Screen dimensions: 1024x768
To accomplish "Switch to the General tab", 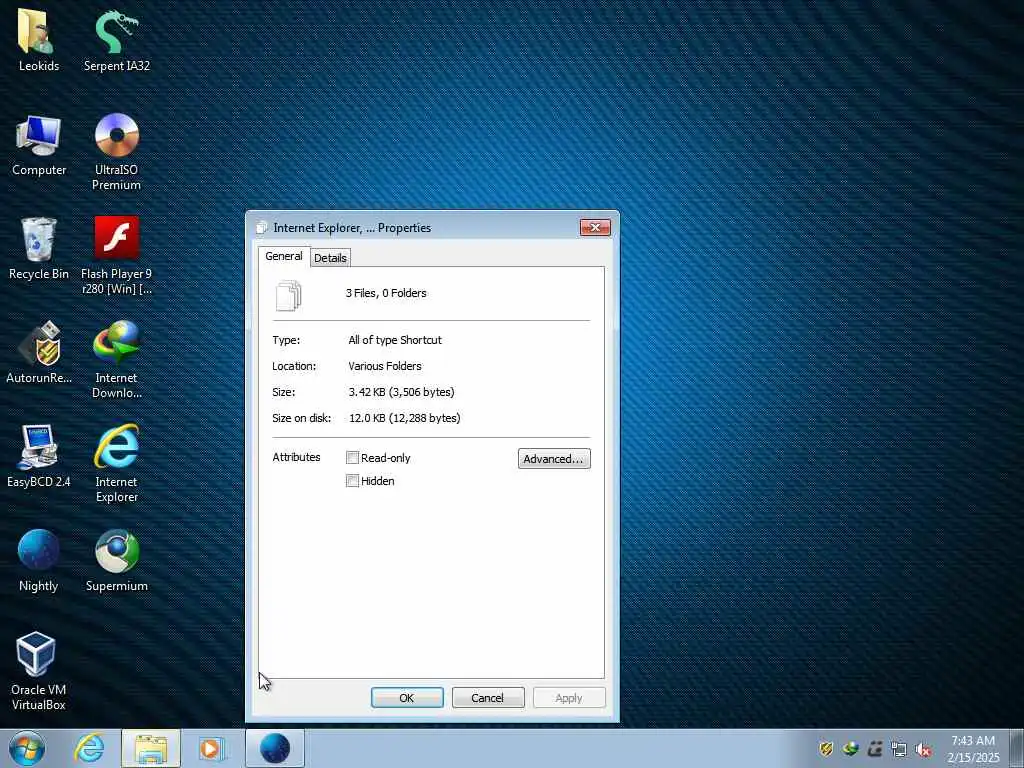I will point(283,256).
